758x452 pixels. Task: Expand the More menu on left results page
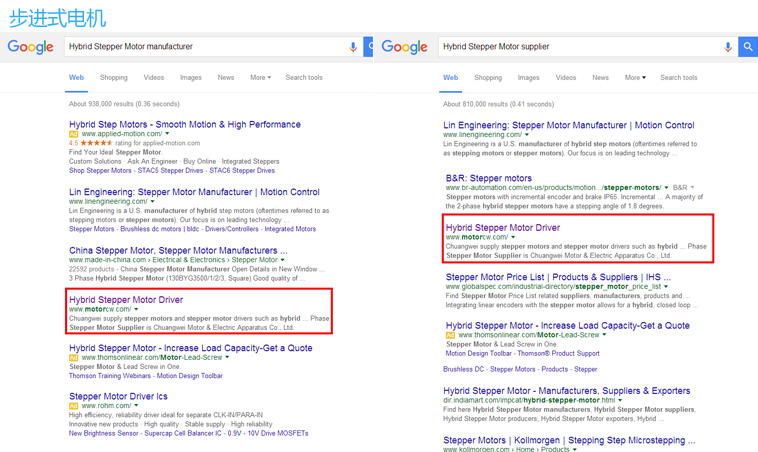[261, 77]
